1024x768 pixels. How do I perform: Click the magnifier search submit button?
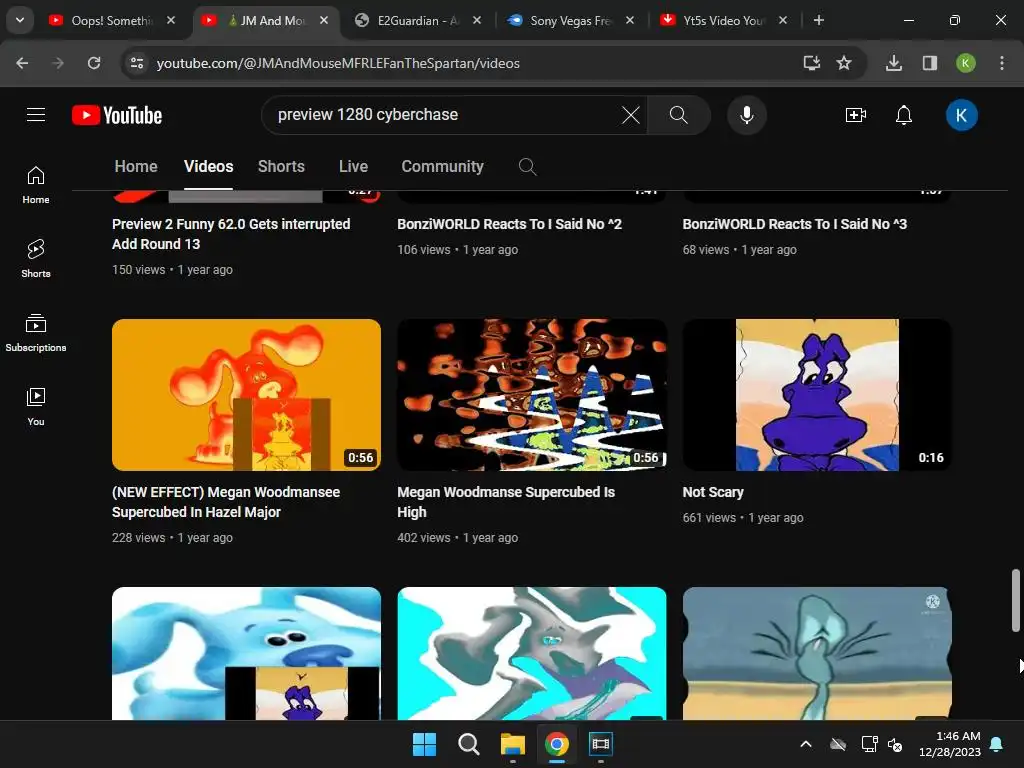679,115
